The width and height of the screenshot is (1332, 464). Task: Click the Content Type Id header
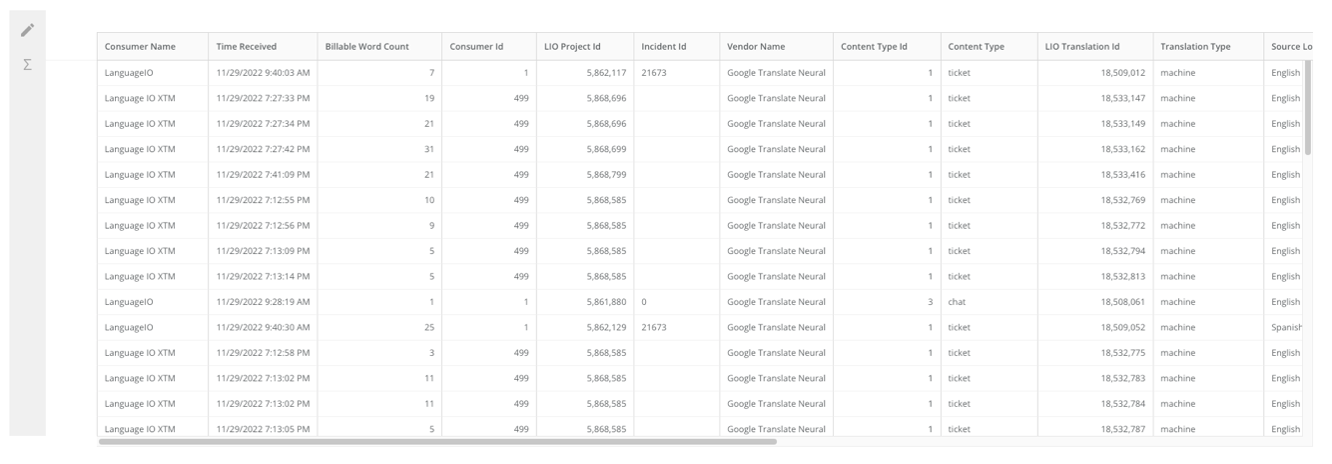click(x=874, y=47)
